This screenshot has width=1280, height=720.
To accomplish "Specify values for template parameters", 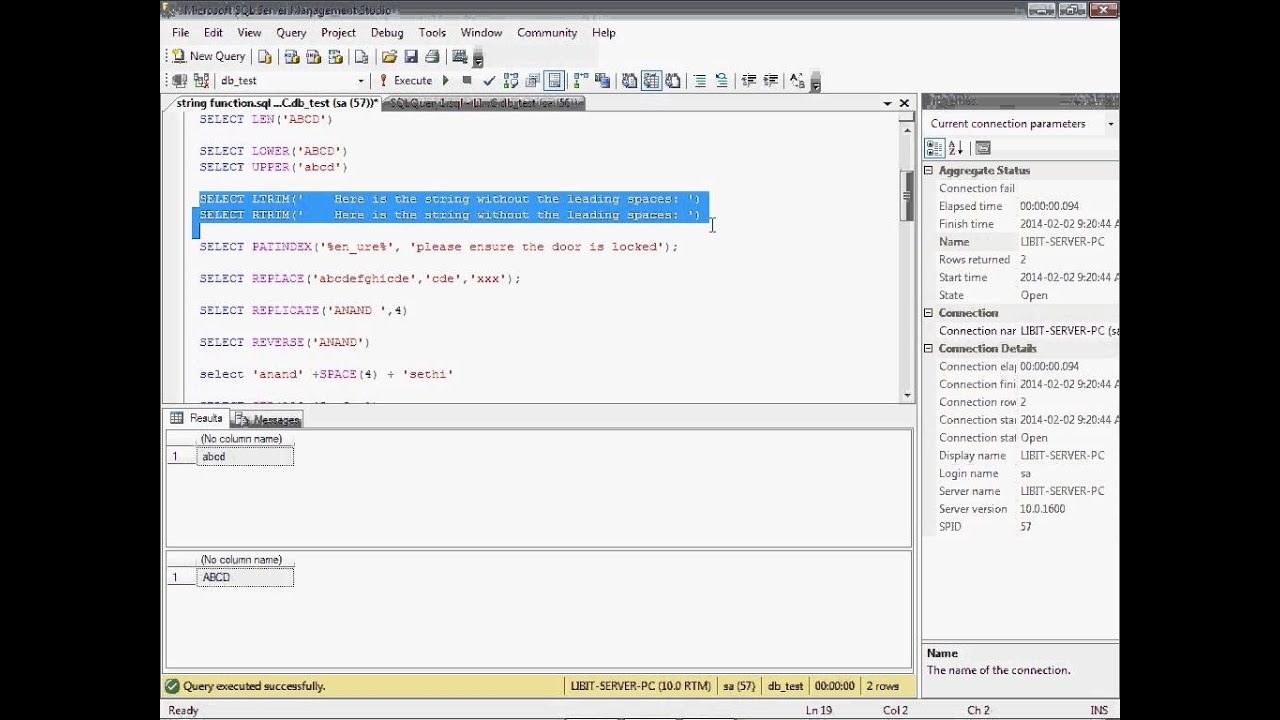I will coord(797,81).
